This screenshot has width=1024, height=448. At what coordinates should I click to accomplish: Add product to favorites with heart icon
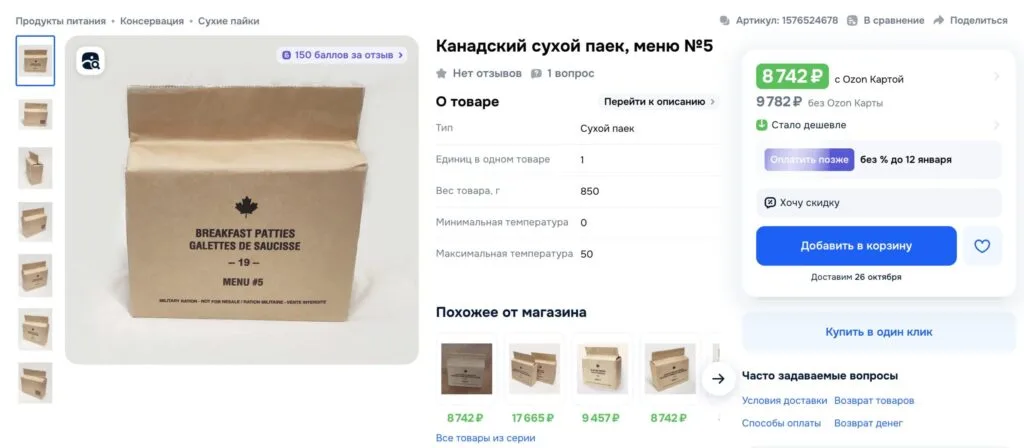click(982, 246)
